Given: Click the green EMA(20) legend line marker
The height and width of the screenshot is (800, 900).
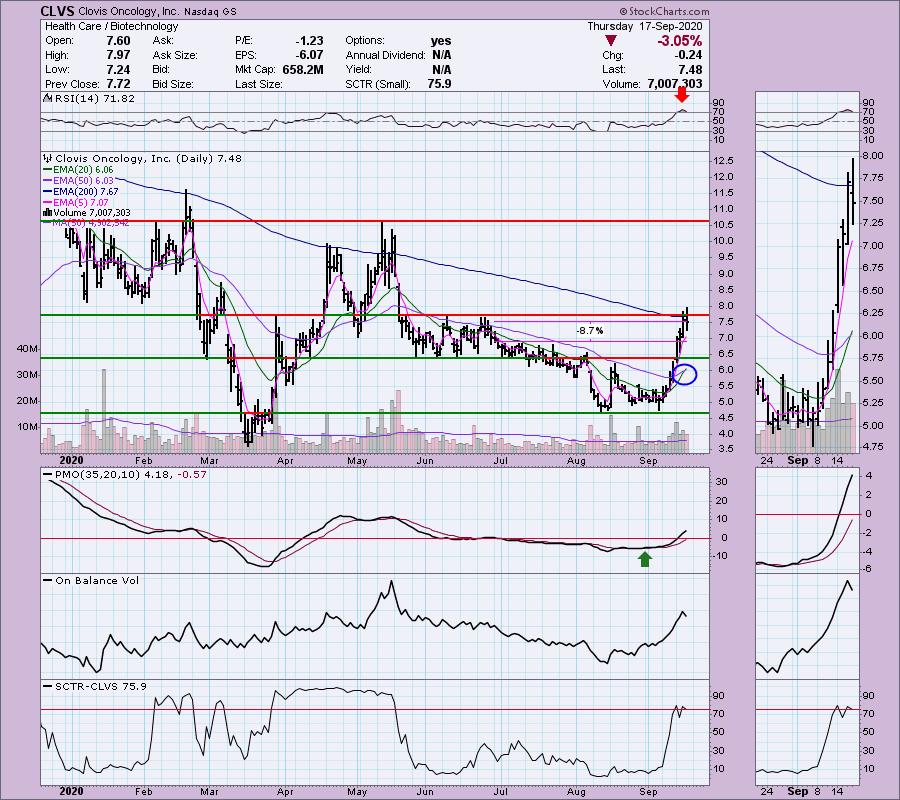Looking at the screenshot, I should point(48,170).
